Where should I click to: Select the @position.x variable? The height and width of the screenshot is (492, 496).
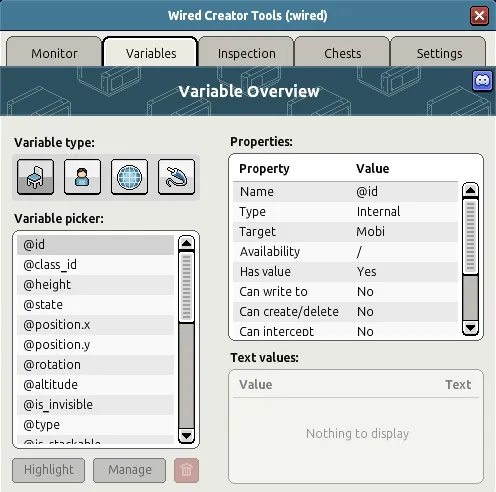[x=95, y=325]
